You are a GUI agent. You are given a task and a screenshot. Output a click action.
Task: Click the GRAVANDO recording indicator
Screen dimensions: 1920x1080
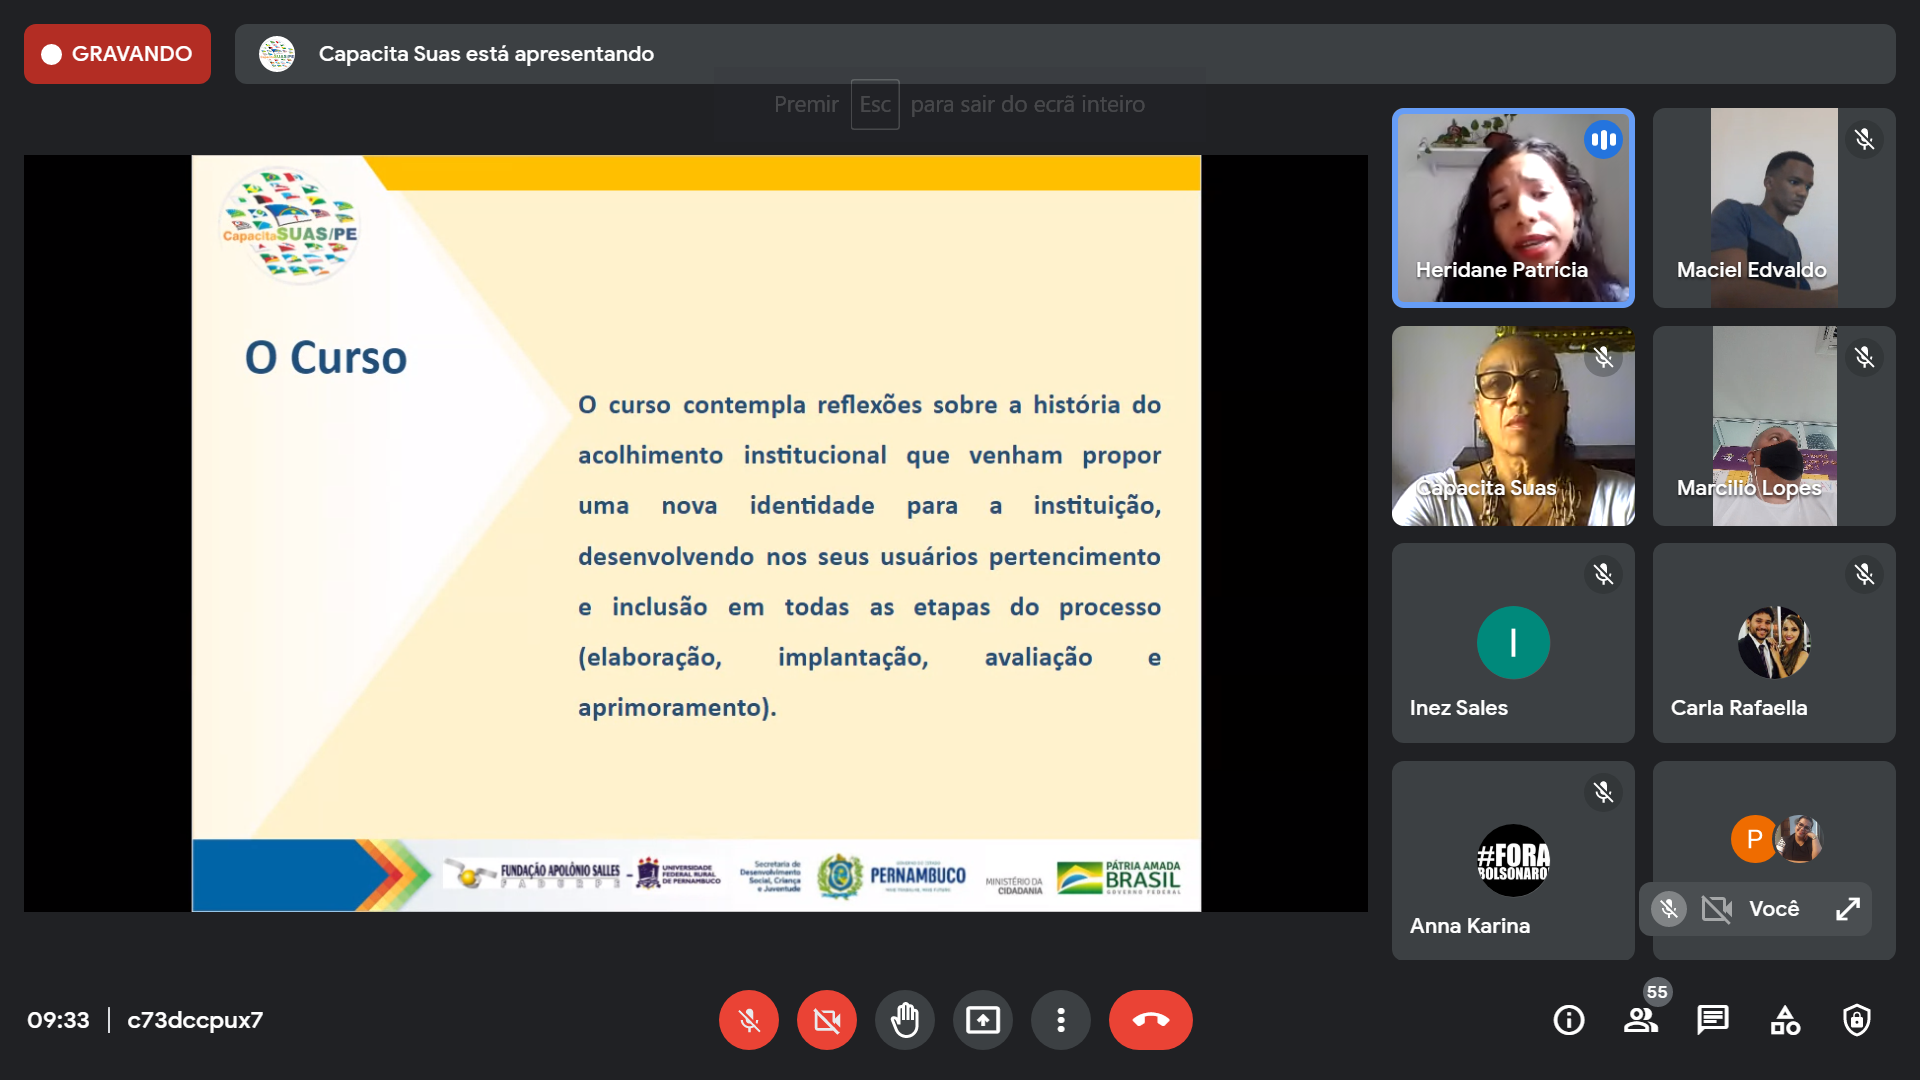click(118, 54)
